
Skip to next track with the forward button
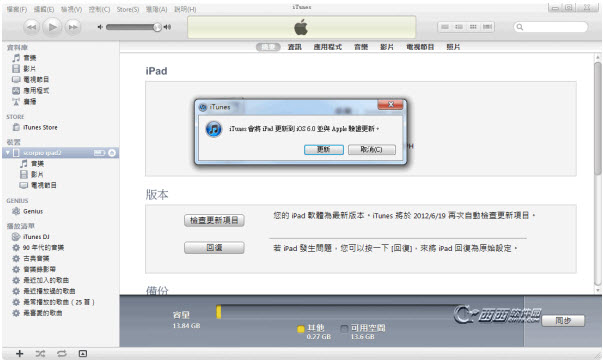pos(73,27)
